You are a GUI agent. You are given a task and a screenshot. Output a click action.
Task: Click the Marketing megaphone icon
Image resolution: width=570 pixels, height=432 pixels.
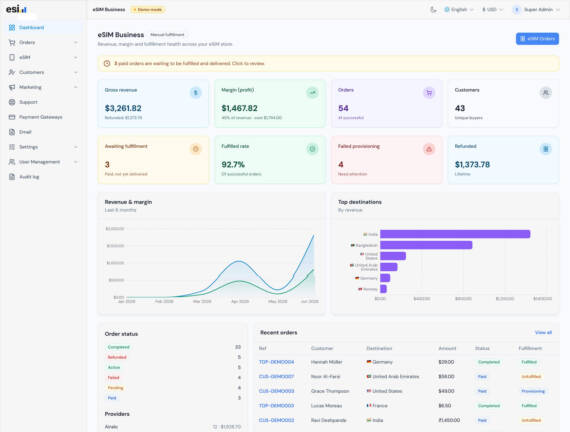(x=12, y=87)
